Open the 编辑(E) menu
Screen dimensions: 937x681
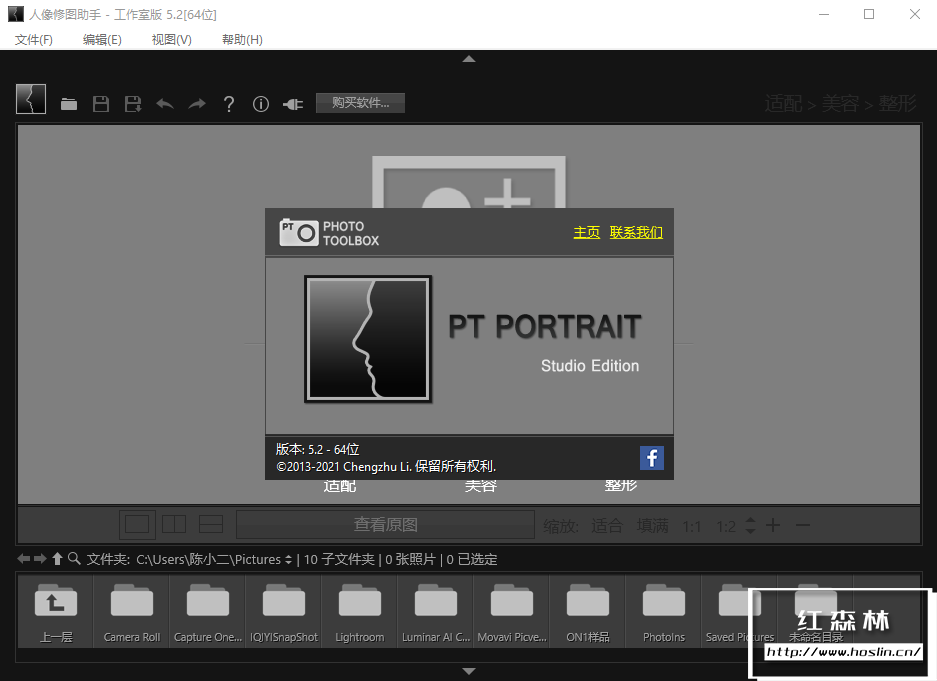click(102, 39)
